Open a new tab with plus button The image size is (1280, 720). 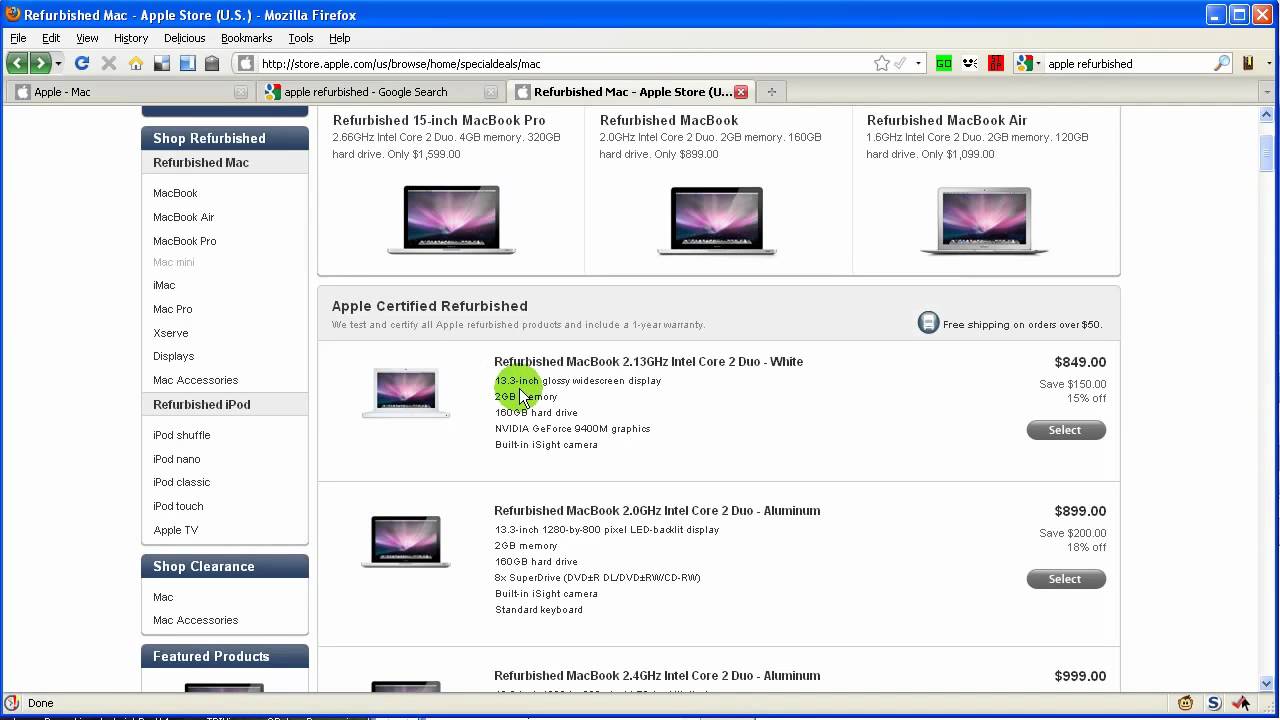[x=771, y=92]
